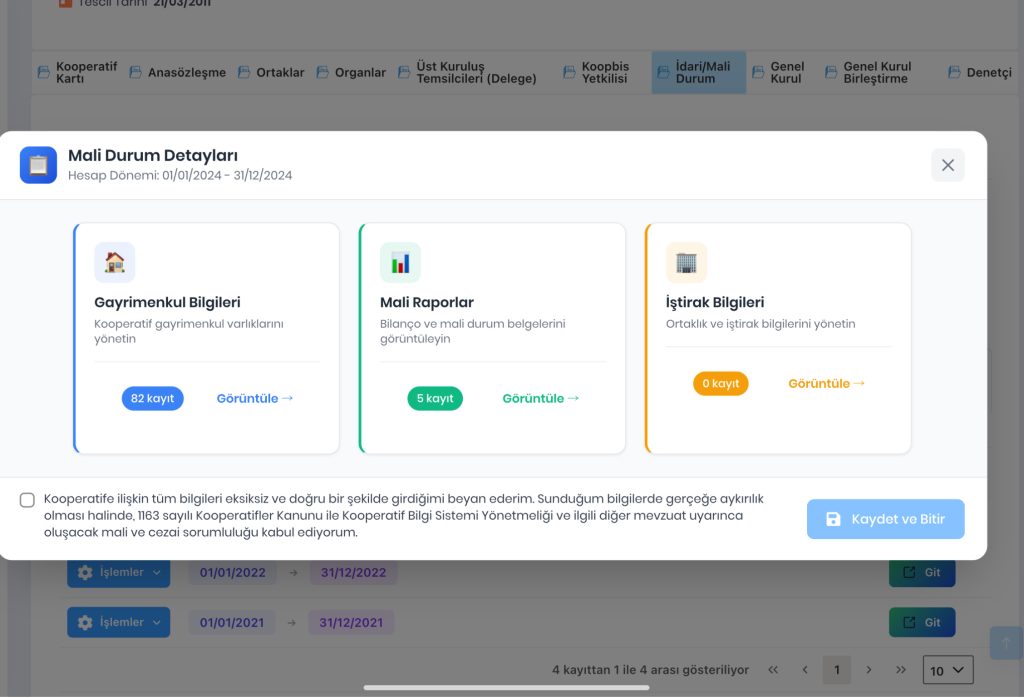Image resolution: width=1024 pixels, height=697 pixels.
Task: Click the 31/12/2021 end date badge
Action: pos(351,623)
